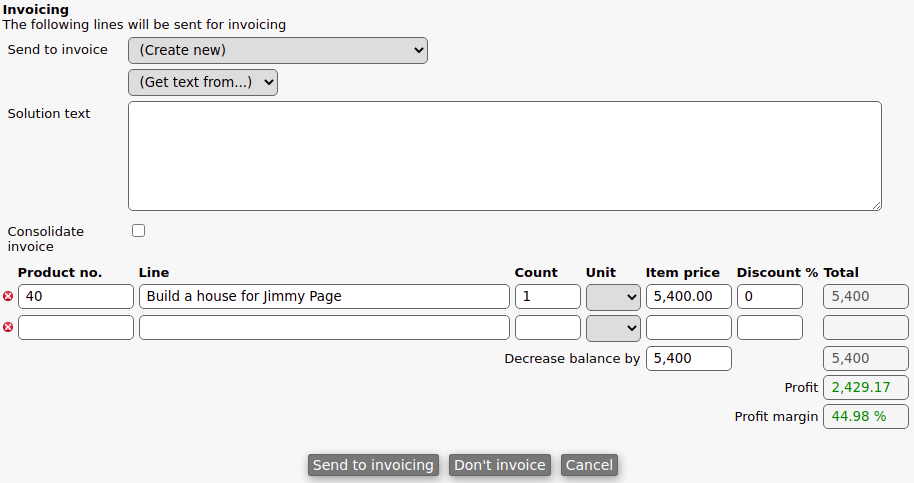Click the Item price field showing 5,400.00
This screenshot has width=914, height=483.
point(688,296)
